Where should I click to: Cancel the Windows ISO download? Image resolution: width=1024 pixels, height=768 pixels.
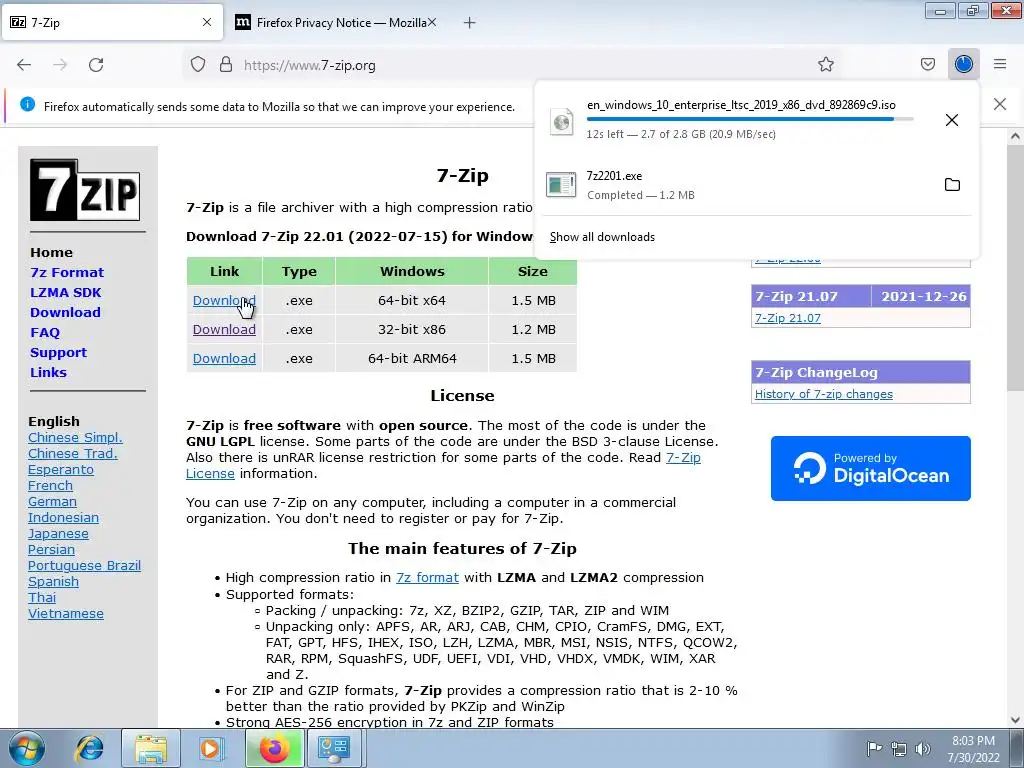coord(952,120)
